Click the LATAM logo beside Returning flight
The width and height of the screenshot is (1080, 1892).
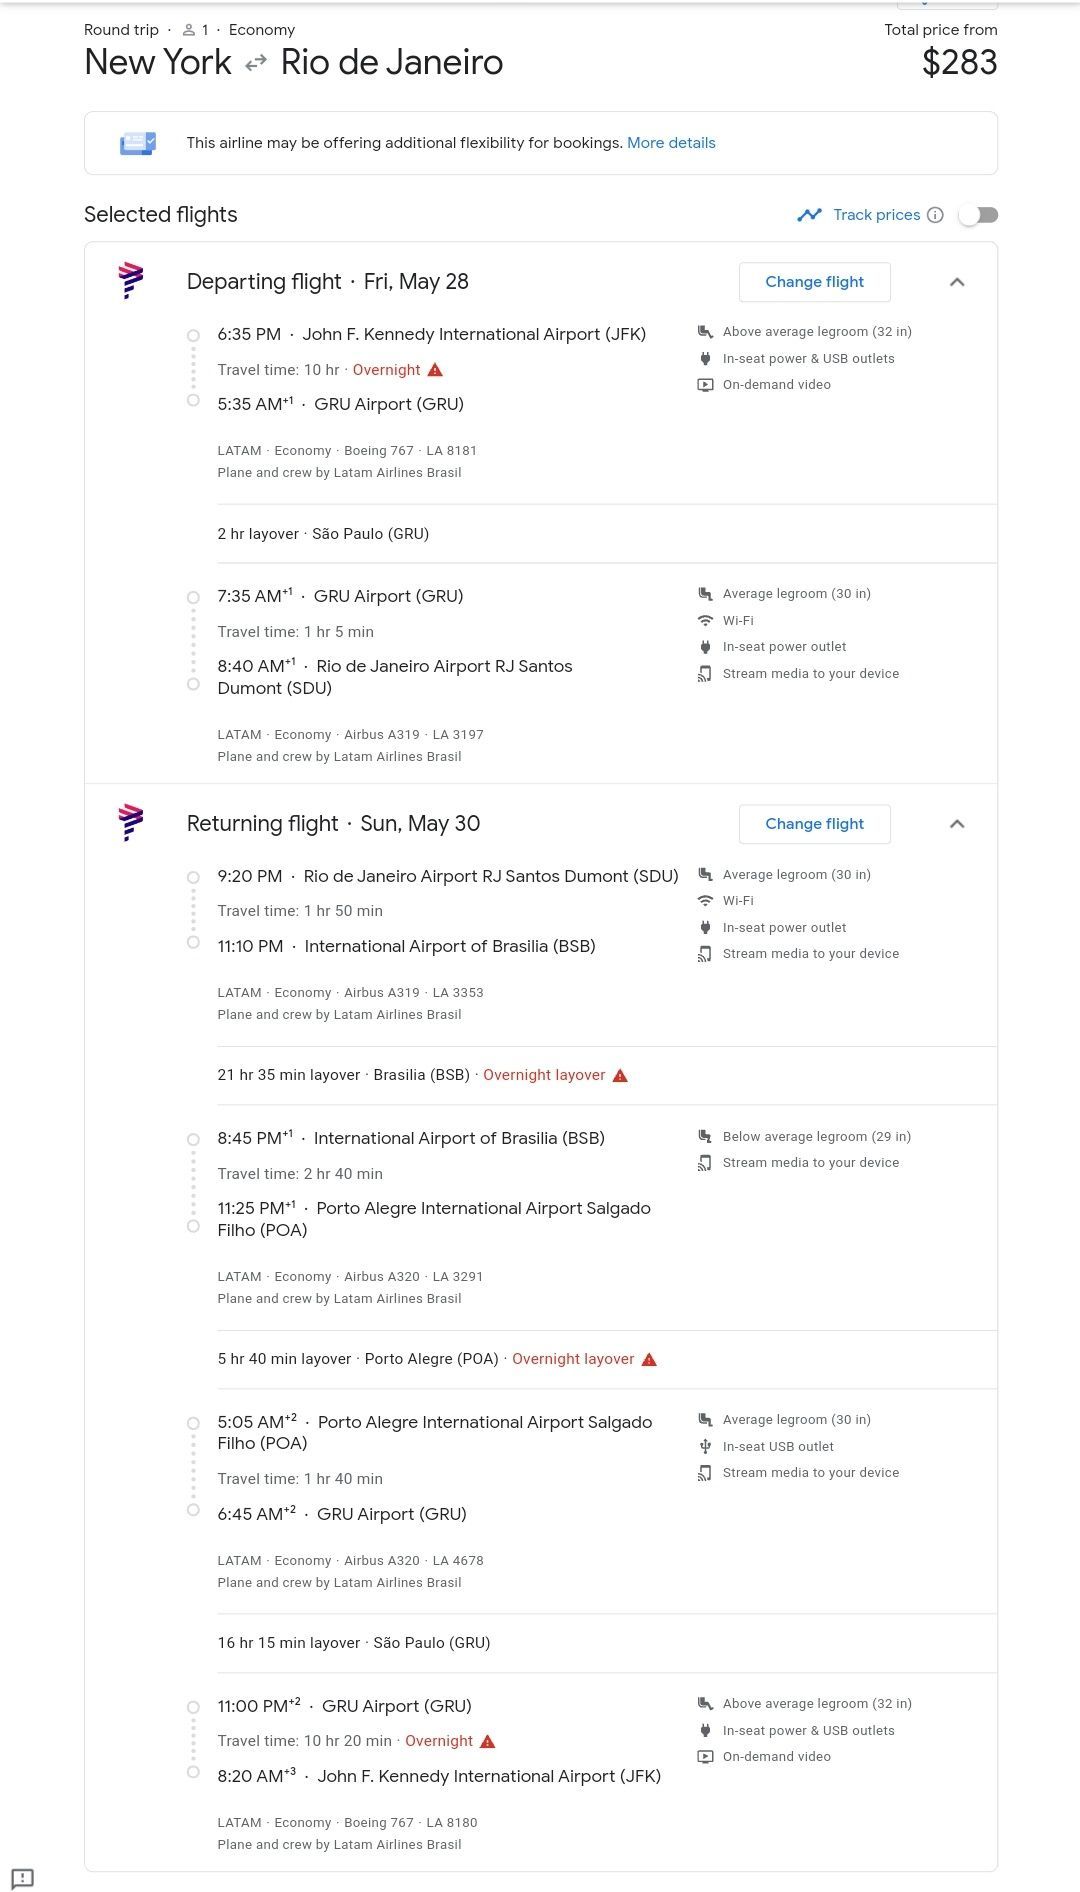pyautogui.click(x=131, y=823)
